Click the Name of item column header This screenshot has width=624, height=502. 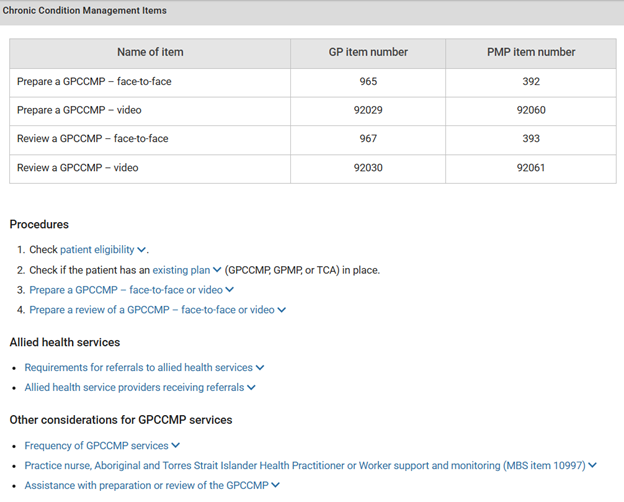[x=150, y=53]
